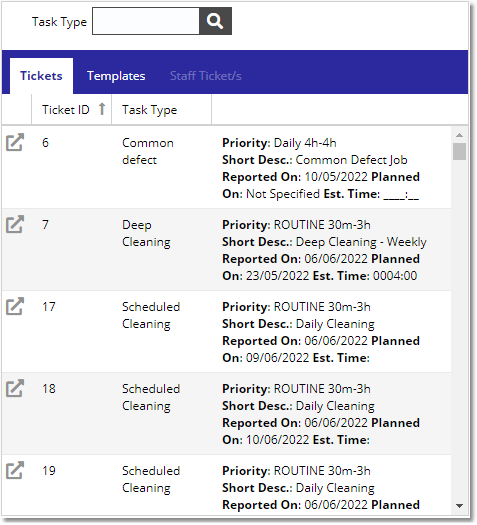Viewport: 477px width, 525px height.
Task: Sort by the Task Type column header
Action: [x=149, y=110]
